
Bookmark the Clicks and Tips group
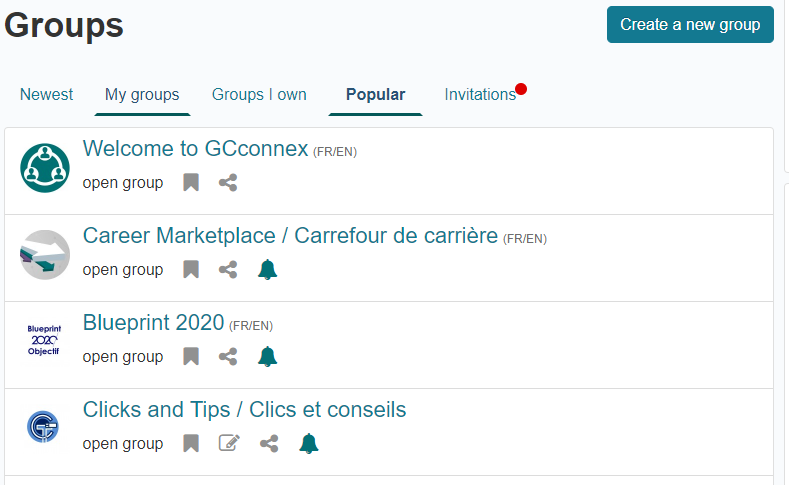pyautogui.click(x=191, y=443)
